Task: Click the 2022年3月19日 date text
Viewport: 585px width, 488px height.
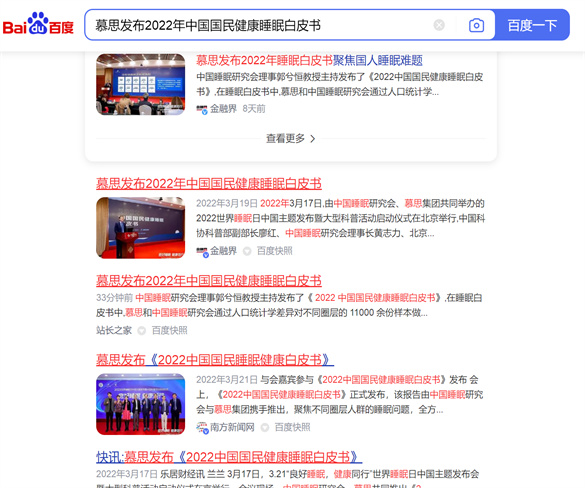Action: 227,203
